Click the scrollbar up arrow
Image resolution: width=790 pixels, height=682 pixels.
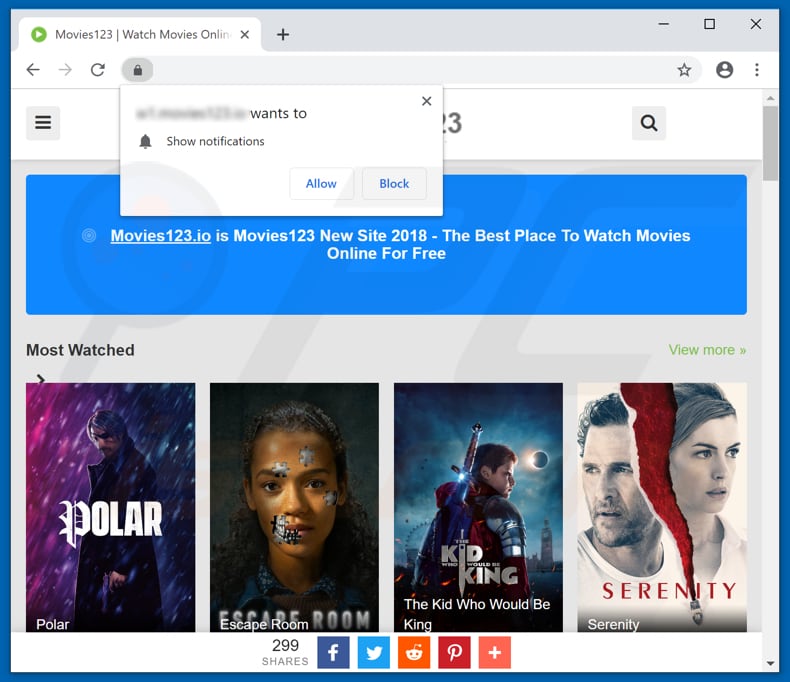tap(770, 98)
